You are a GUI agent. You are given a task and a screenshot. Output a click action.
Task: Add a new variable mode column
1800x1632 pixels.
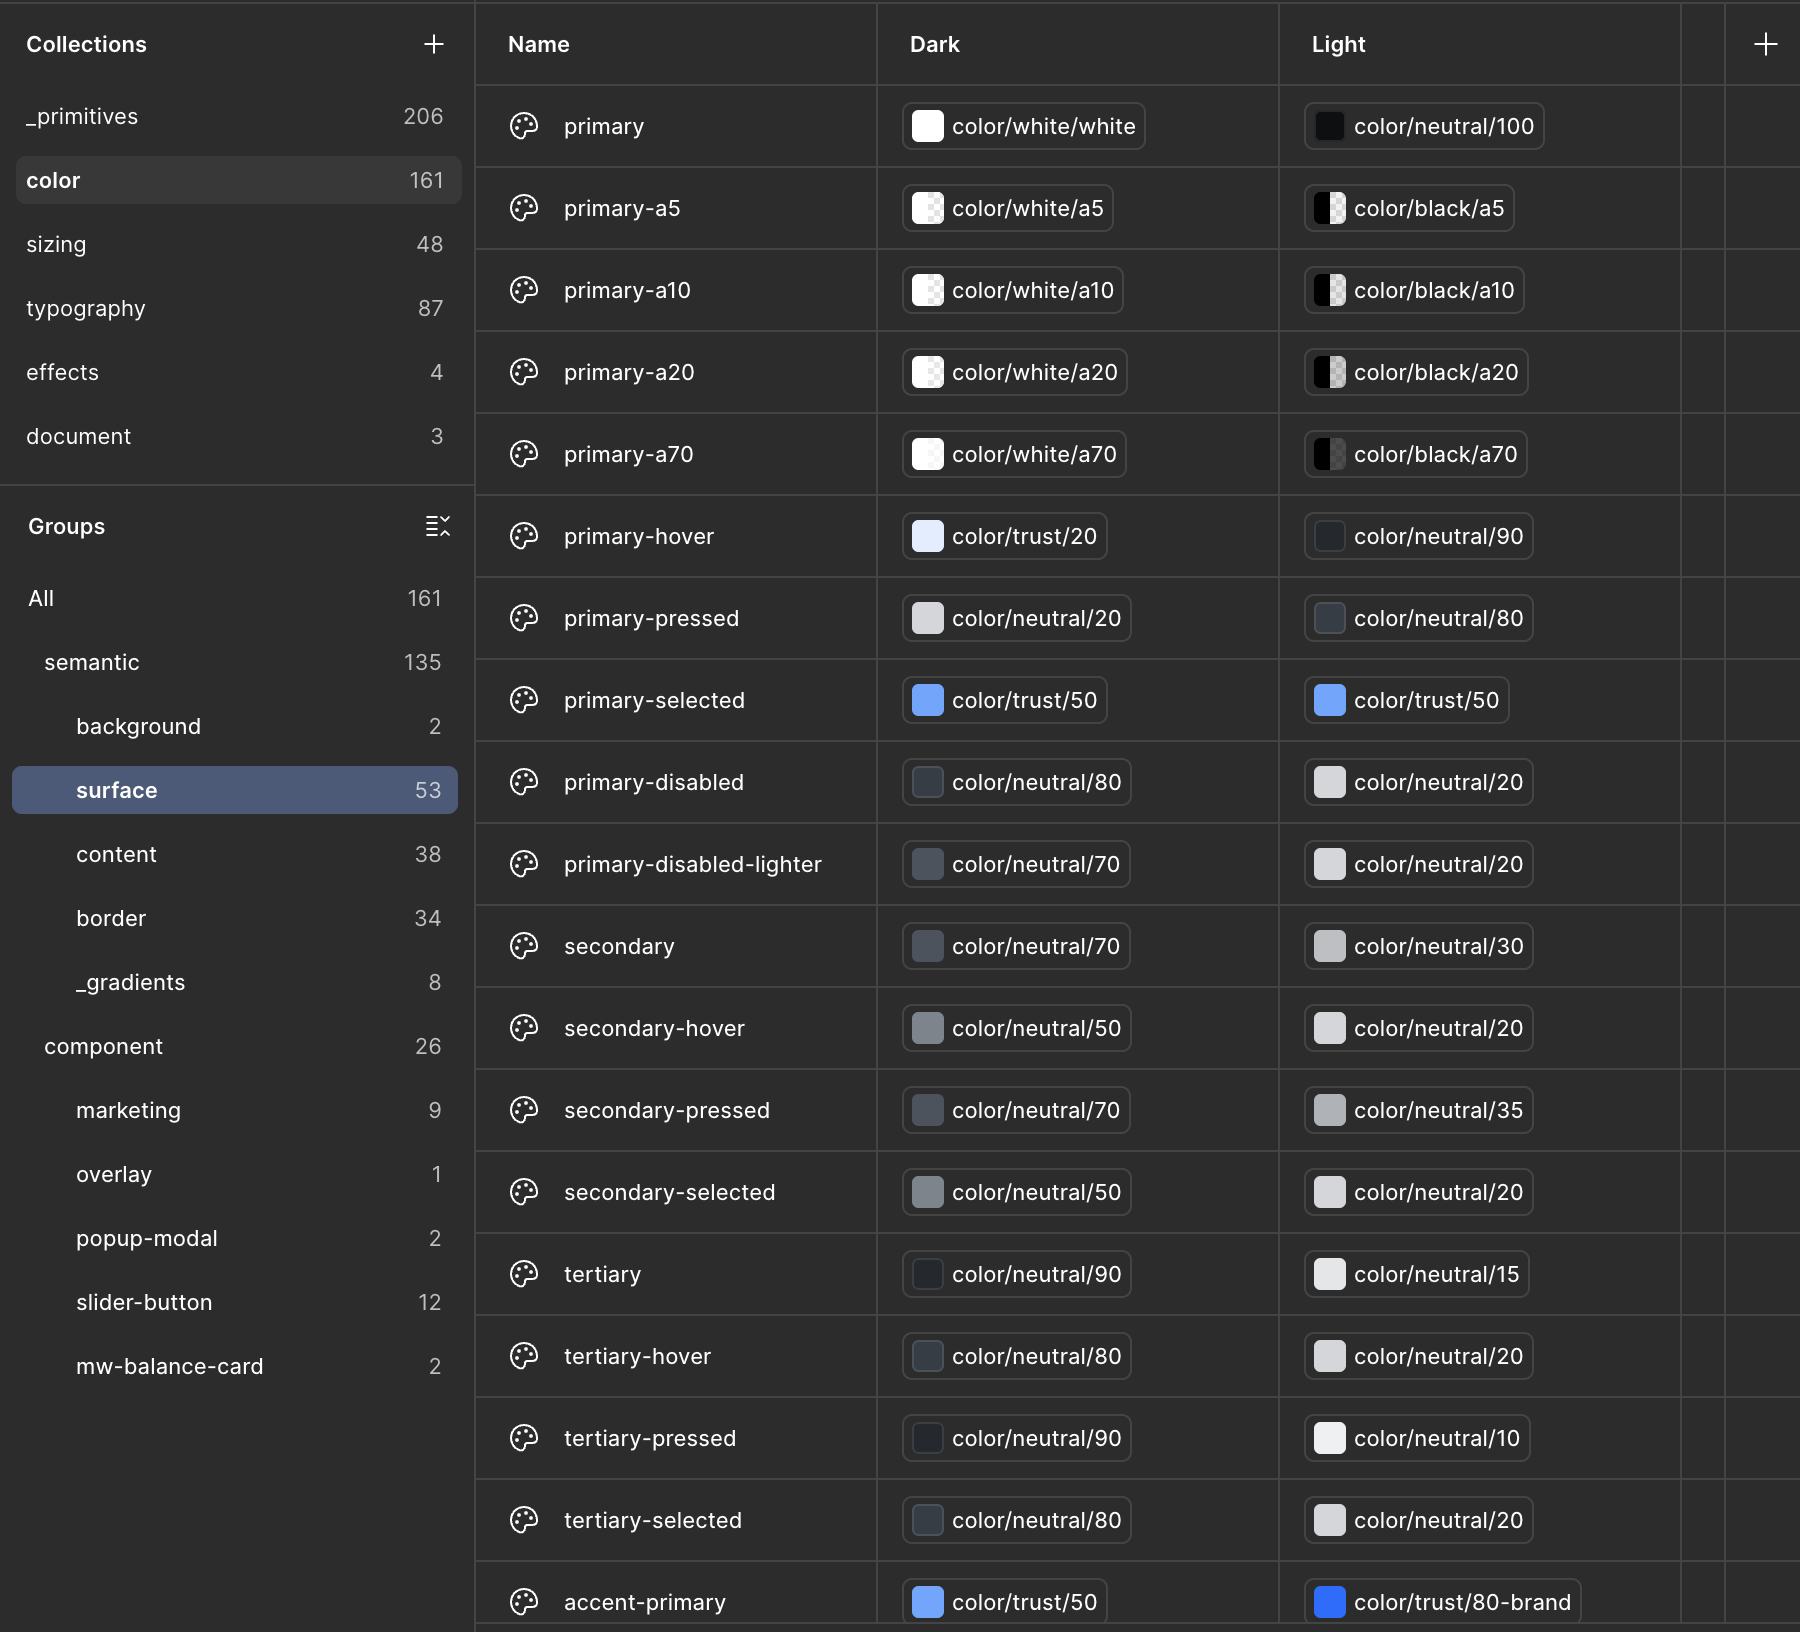pyautogui.click(x=1766, y=44)
